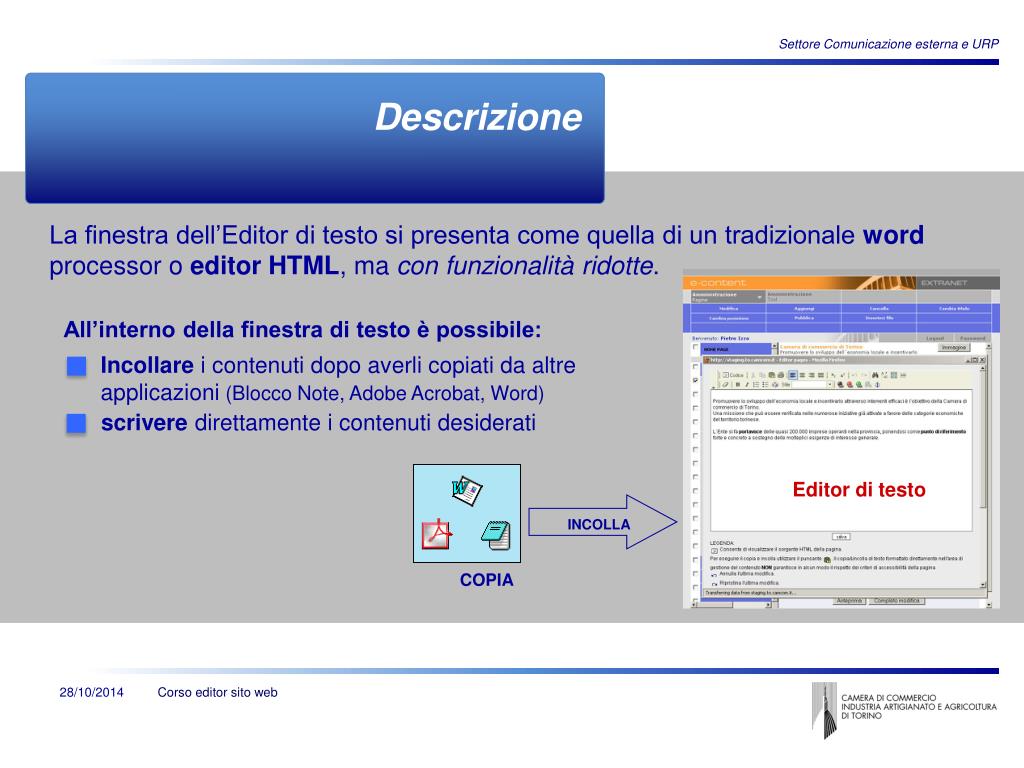
Task: Select the justify alignment icon in editor toolbar
Action: point(821,376)
